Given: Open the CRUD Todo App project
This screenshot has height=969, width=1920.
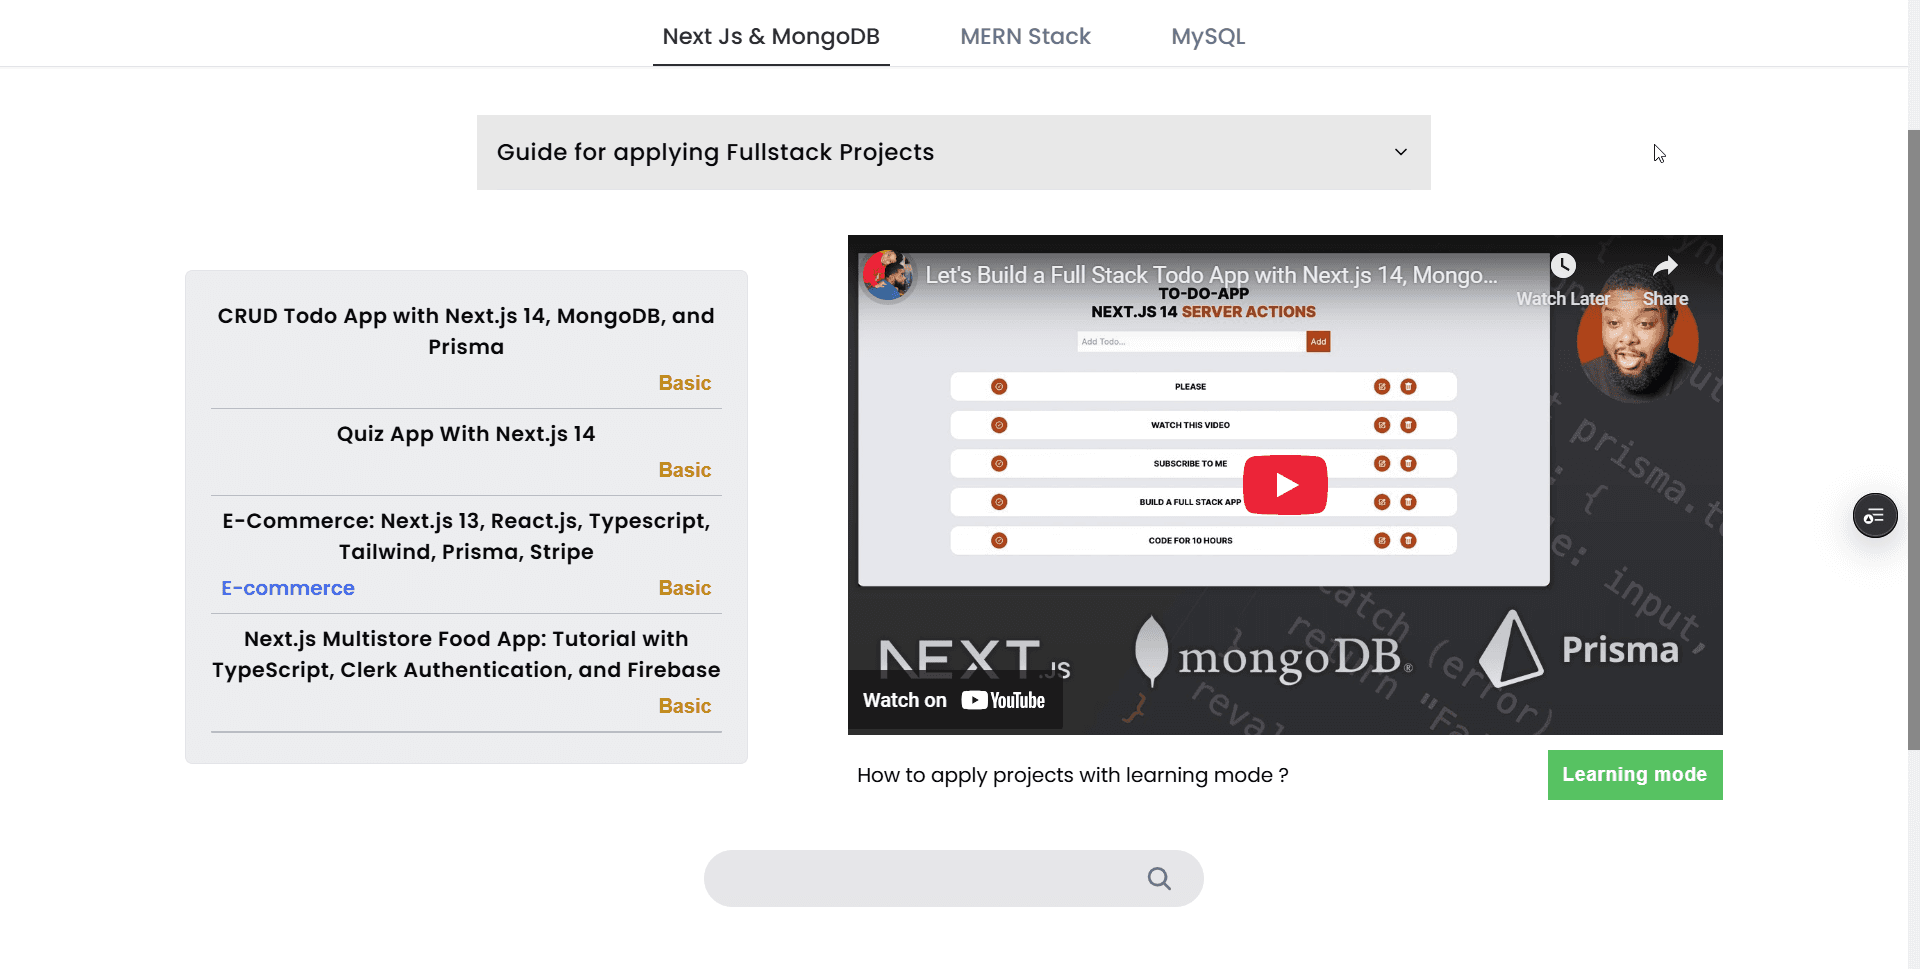Looking at the screenshot, I should [x=466, y=331].
